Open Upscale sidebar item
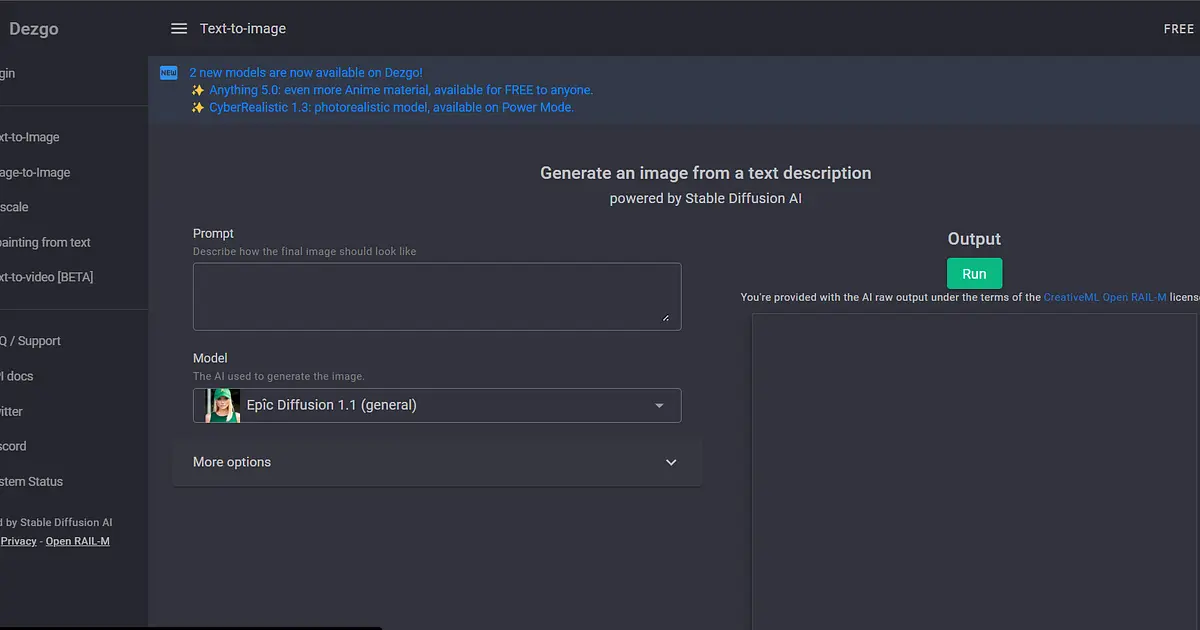The height and width of the screenshot is (630, 1200). point(15,207)
